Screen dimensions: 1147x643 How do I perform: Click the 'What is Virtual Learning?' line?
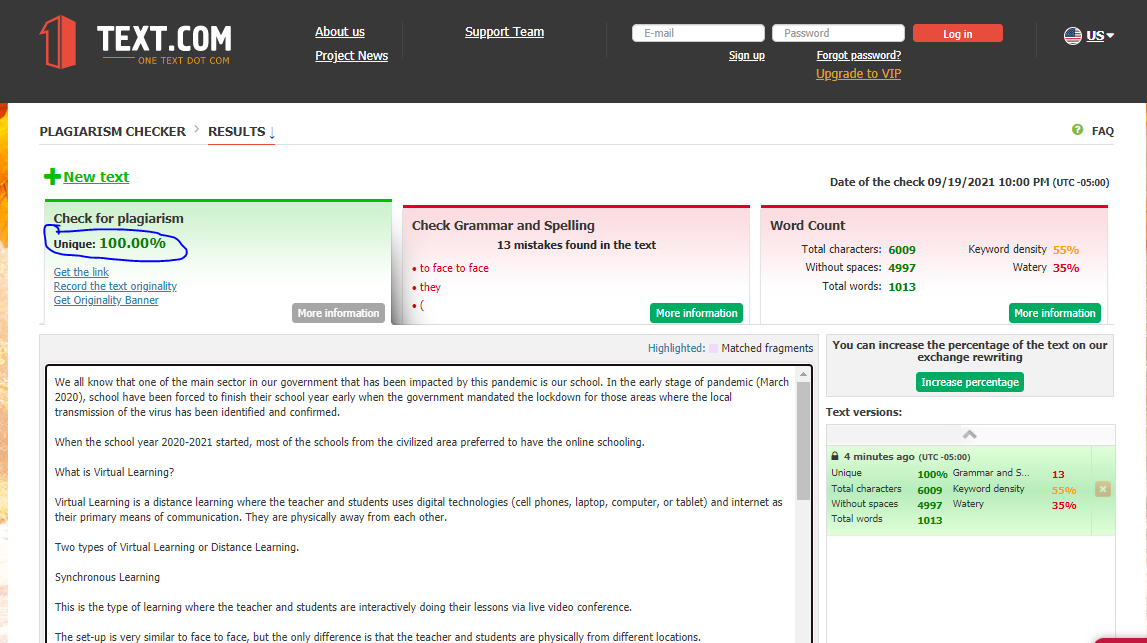click(x=115, y=473)
